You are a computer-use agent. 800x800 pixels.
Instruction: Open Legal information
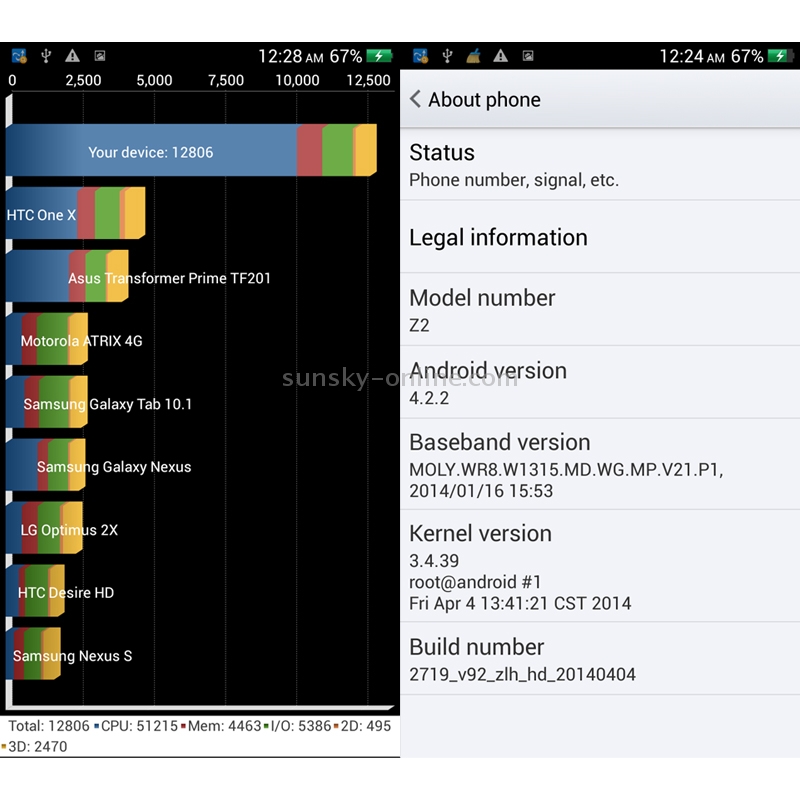(x=600, y=237)
